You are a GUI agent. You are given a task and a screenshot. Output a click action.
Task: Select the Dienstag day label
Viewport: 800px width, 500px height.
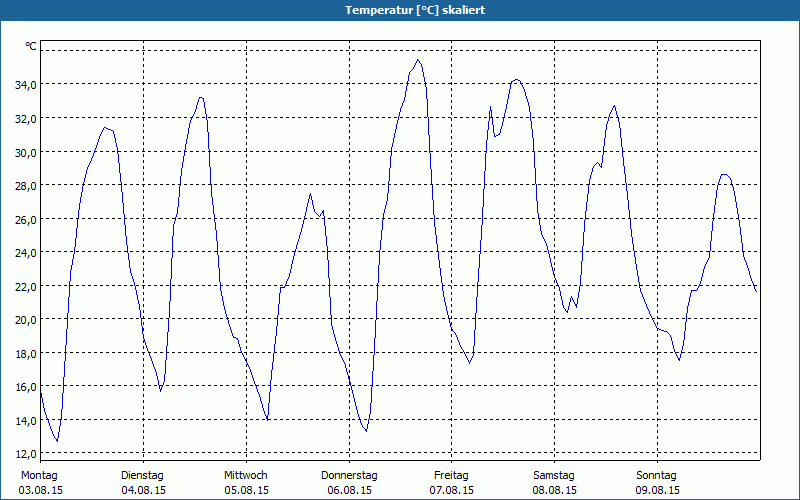142,476
